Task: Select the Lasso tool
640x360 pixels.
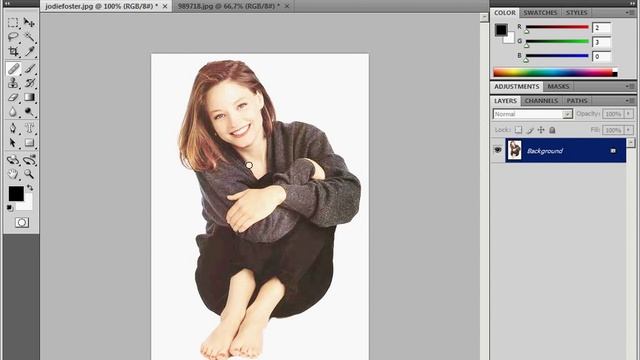Action: point(13,37)
